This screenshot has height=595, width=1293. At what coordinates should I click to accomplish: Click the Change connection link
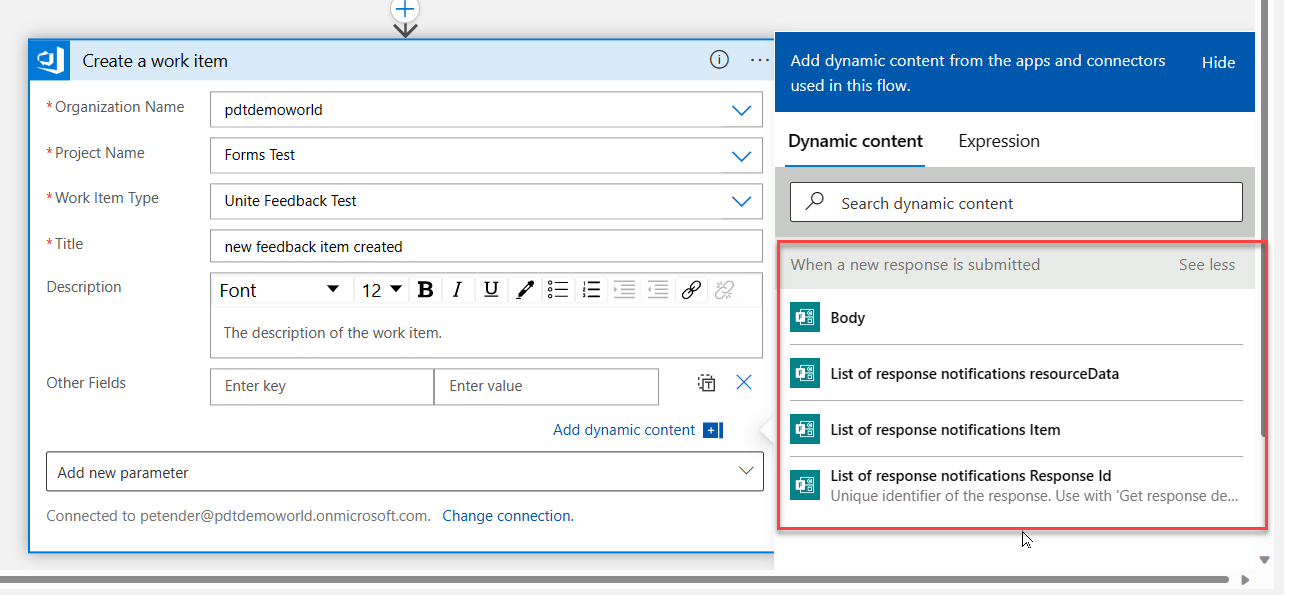(508, 515)
